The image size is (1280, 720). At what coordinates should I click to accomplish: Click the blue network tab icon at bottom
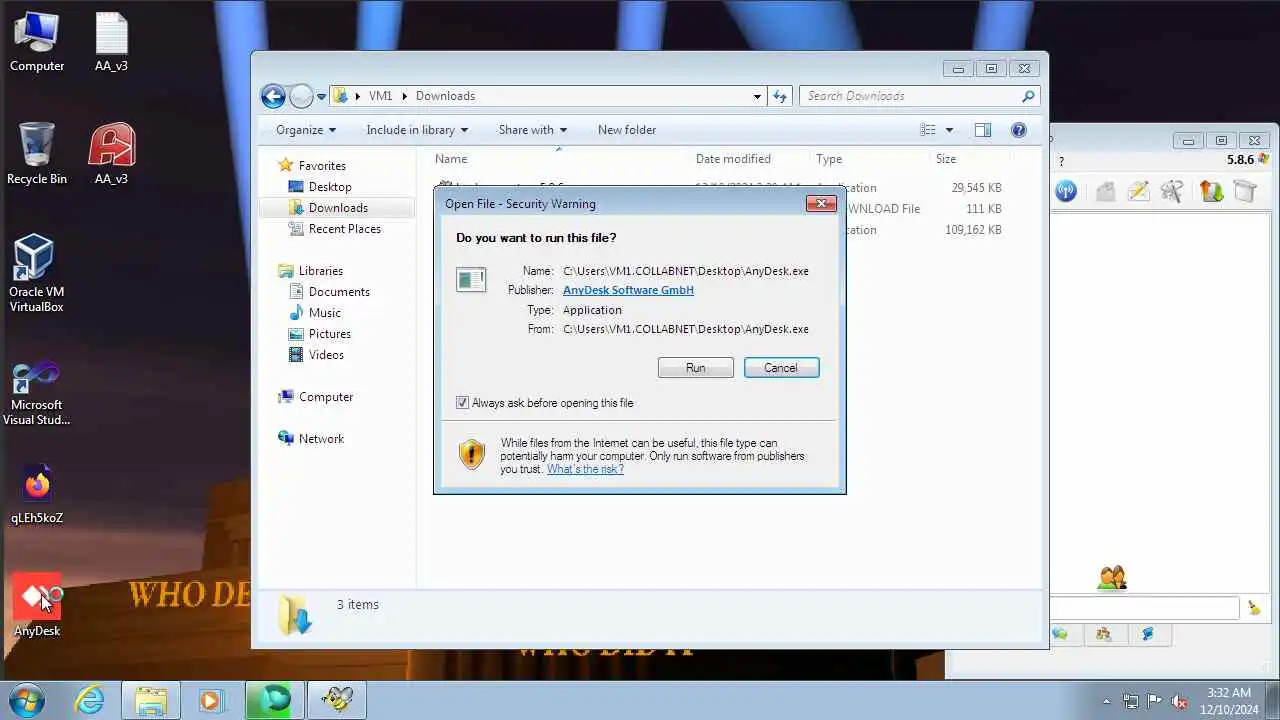click(x=1148, y=634)
